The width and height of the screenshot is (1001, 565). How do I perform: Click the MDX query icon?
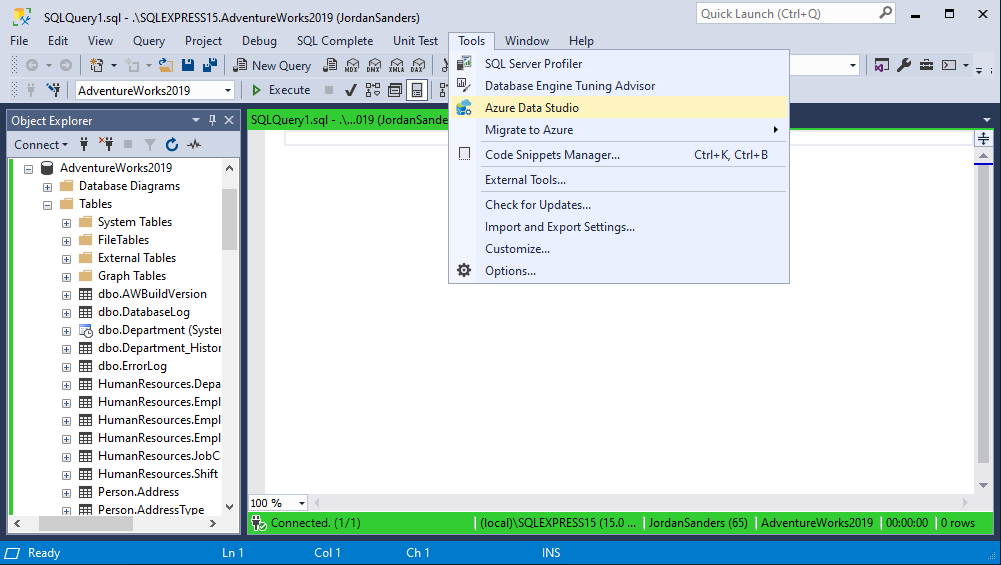pos(352,65)
